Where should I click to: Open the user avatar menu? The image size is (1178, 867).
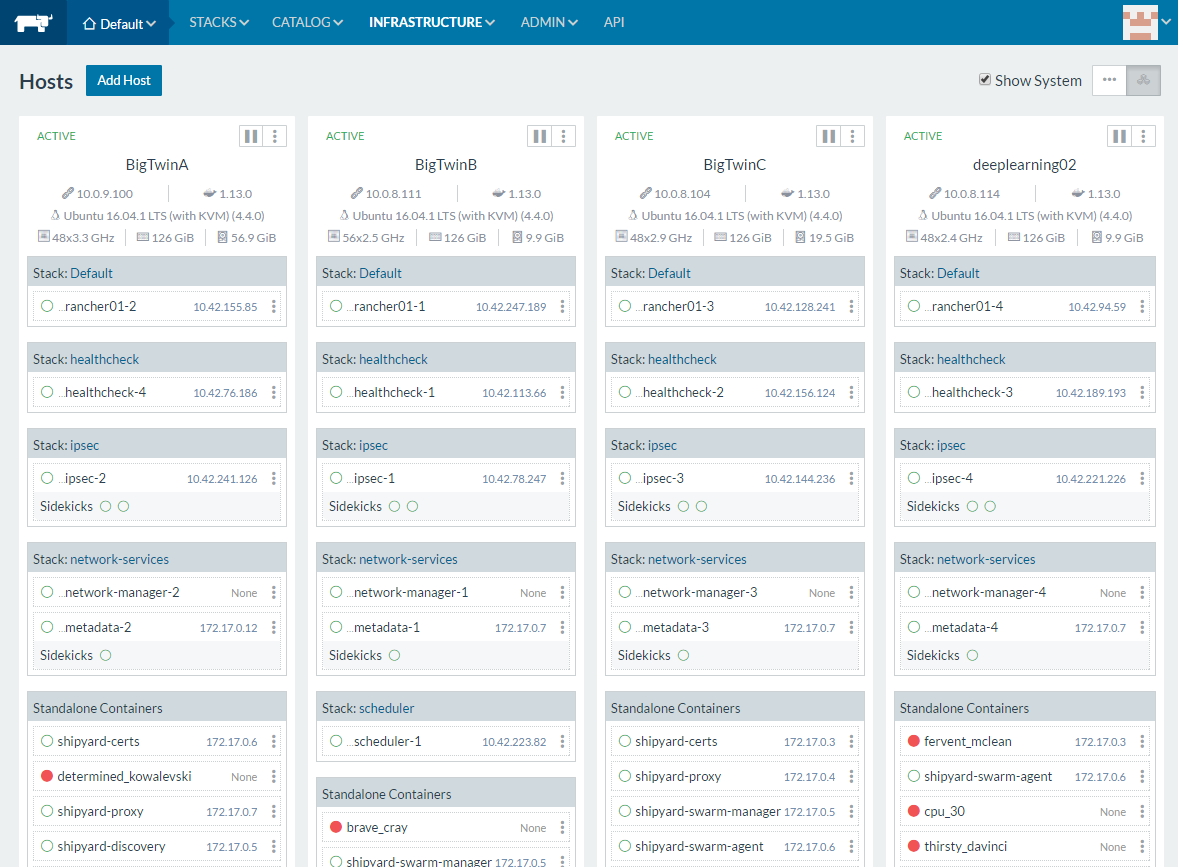(1145, 22)
